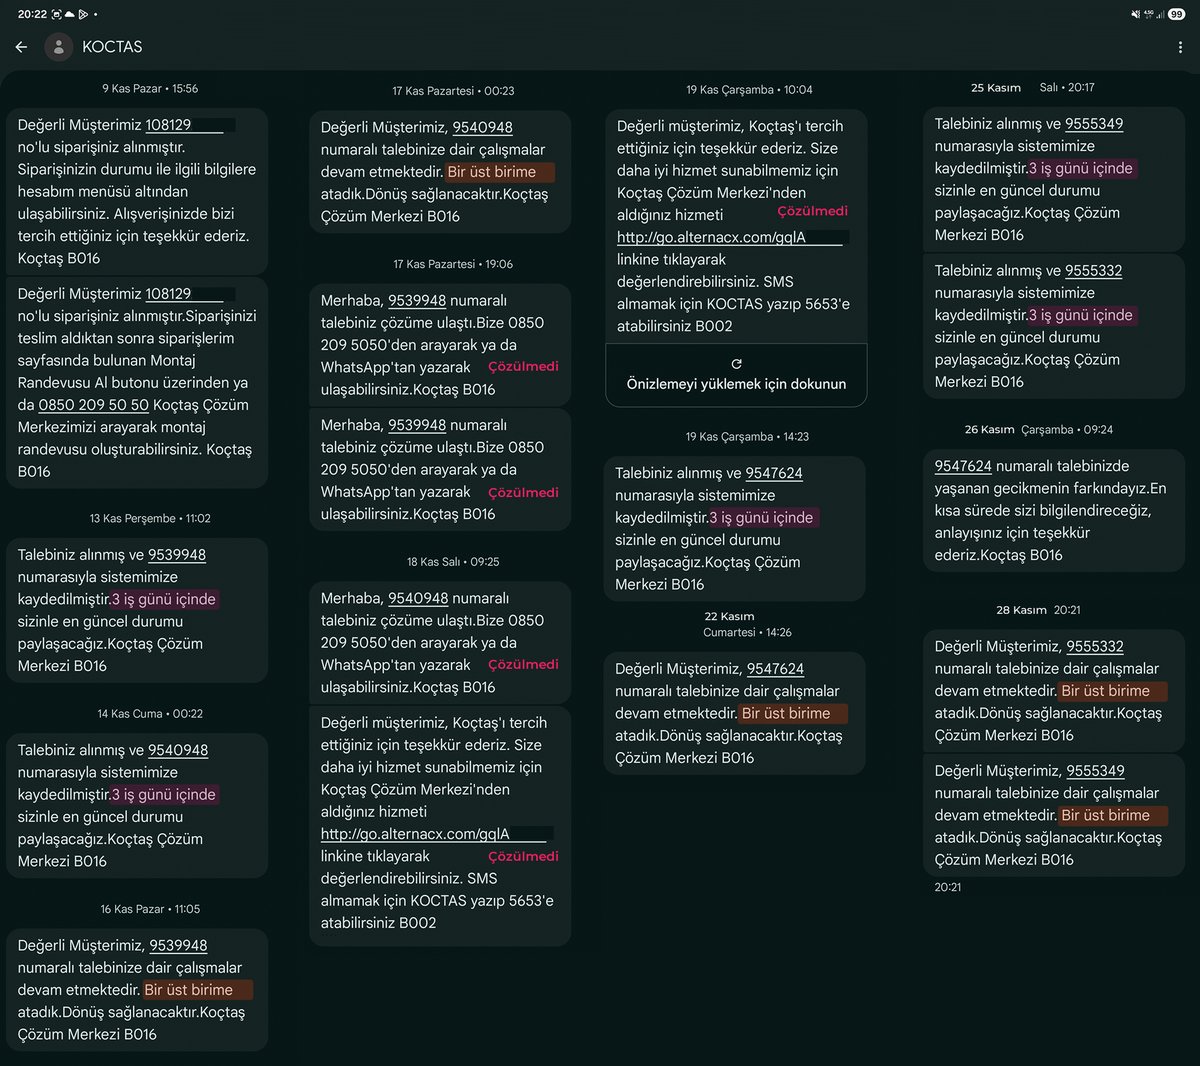Tap order number 108129 in Montaj Randevusu message

168,294
